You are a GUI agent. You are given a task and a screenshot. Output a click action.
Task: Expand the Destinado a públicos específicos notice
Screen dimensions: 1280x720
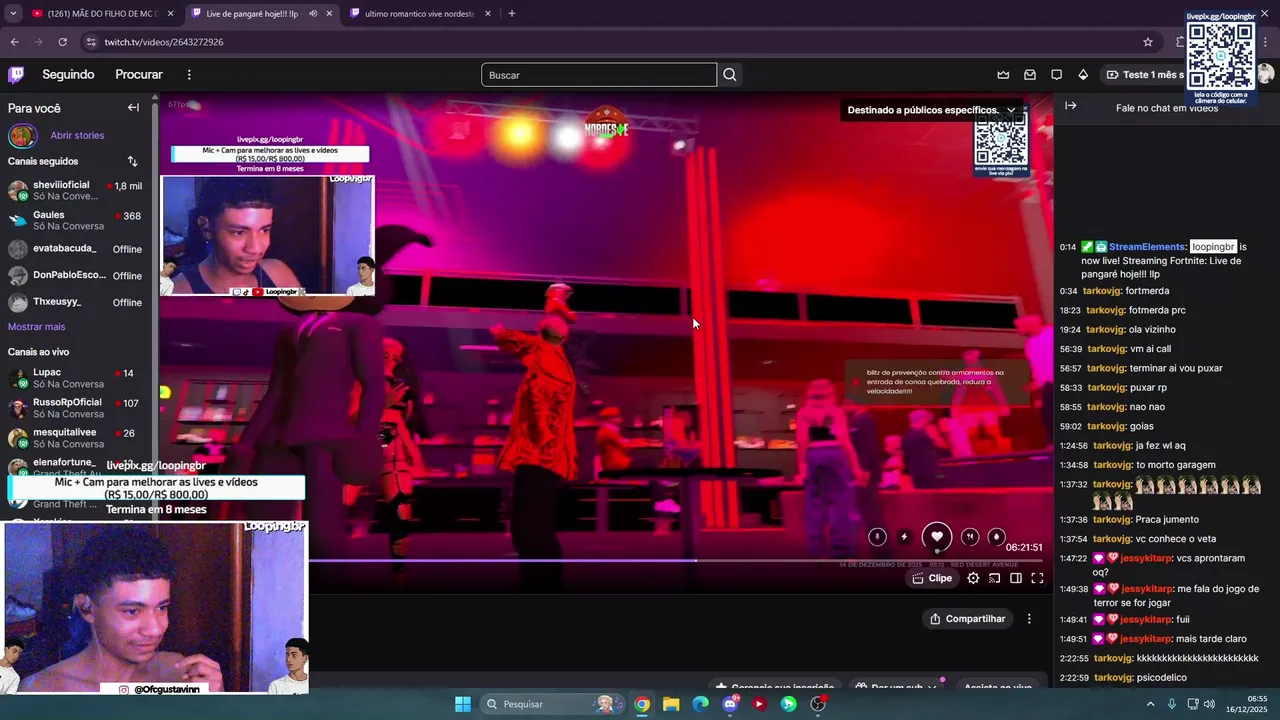point(1011,110)
